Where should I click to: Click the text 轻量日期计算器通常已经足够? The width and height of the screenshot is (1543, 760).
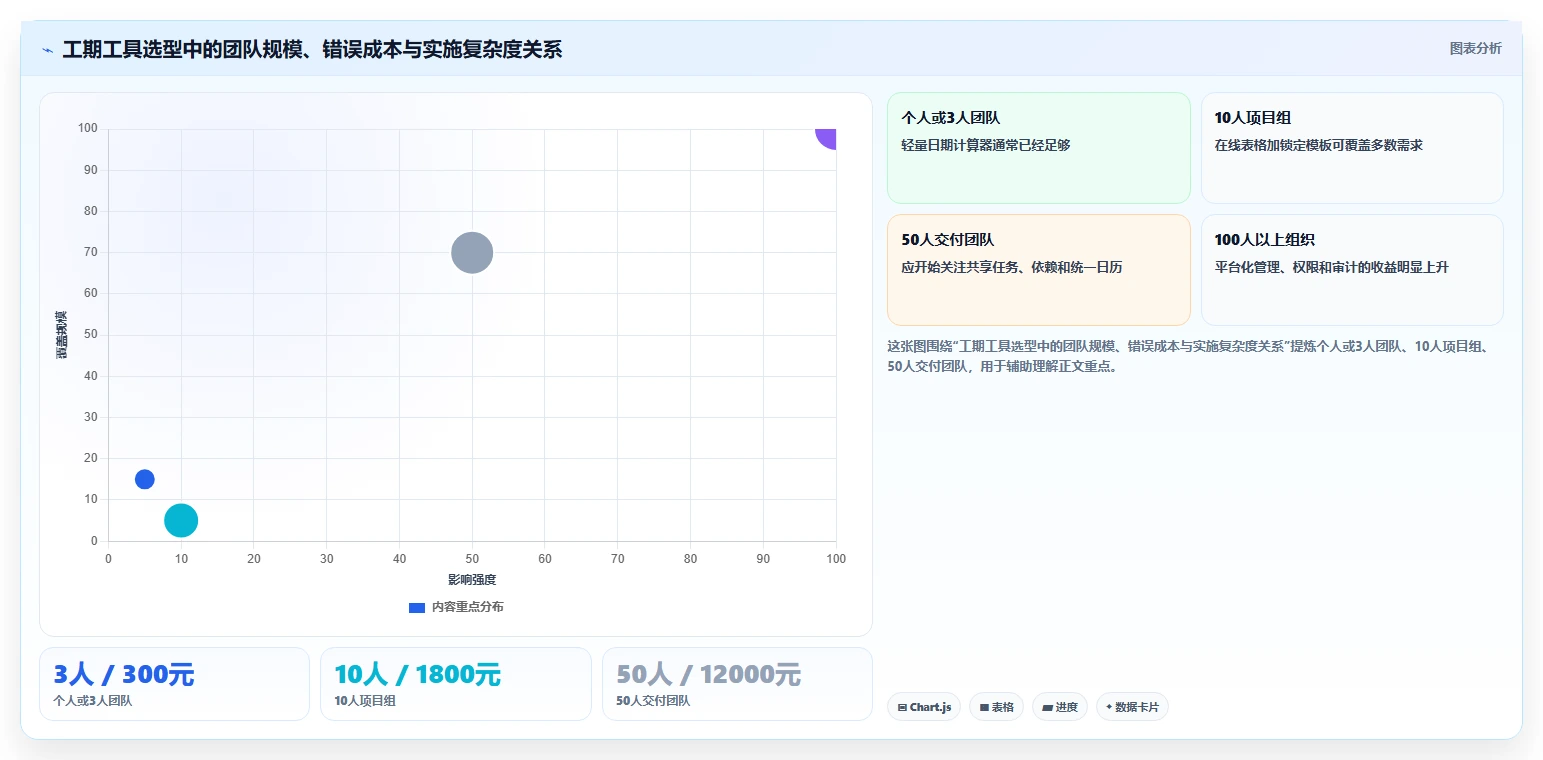point(986,145)
